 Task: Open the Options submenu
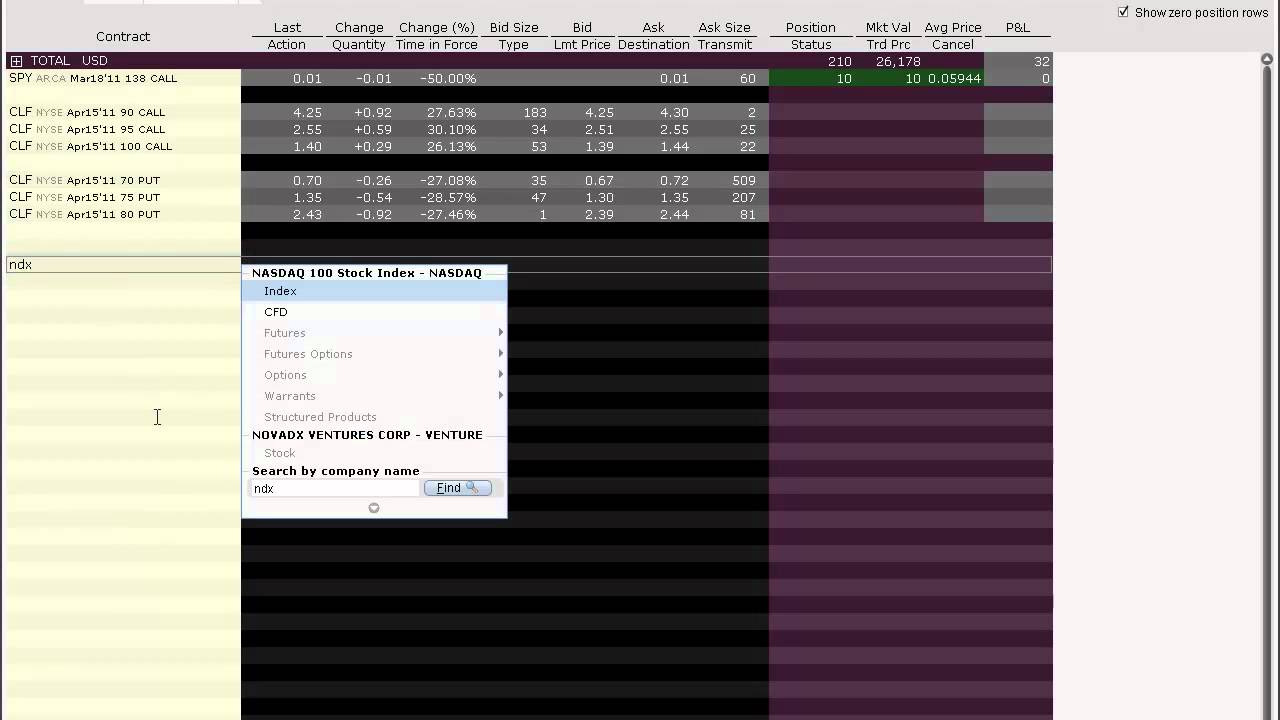tap(374, 375)
